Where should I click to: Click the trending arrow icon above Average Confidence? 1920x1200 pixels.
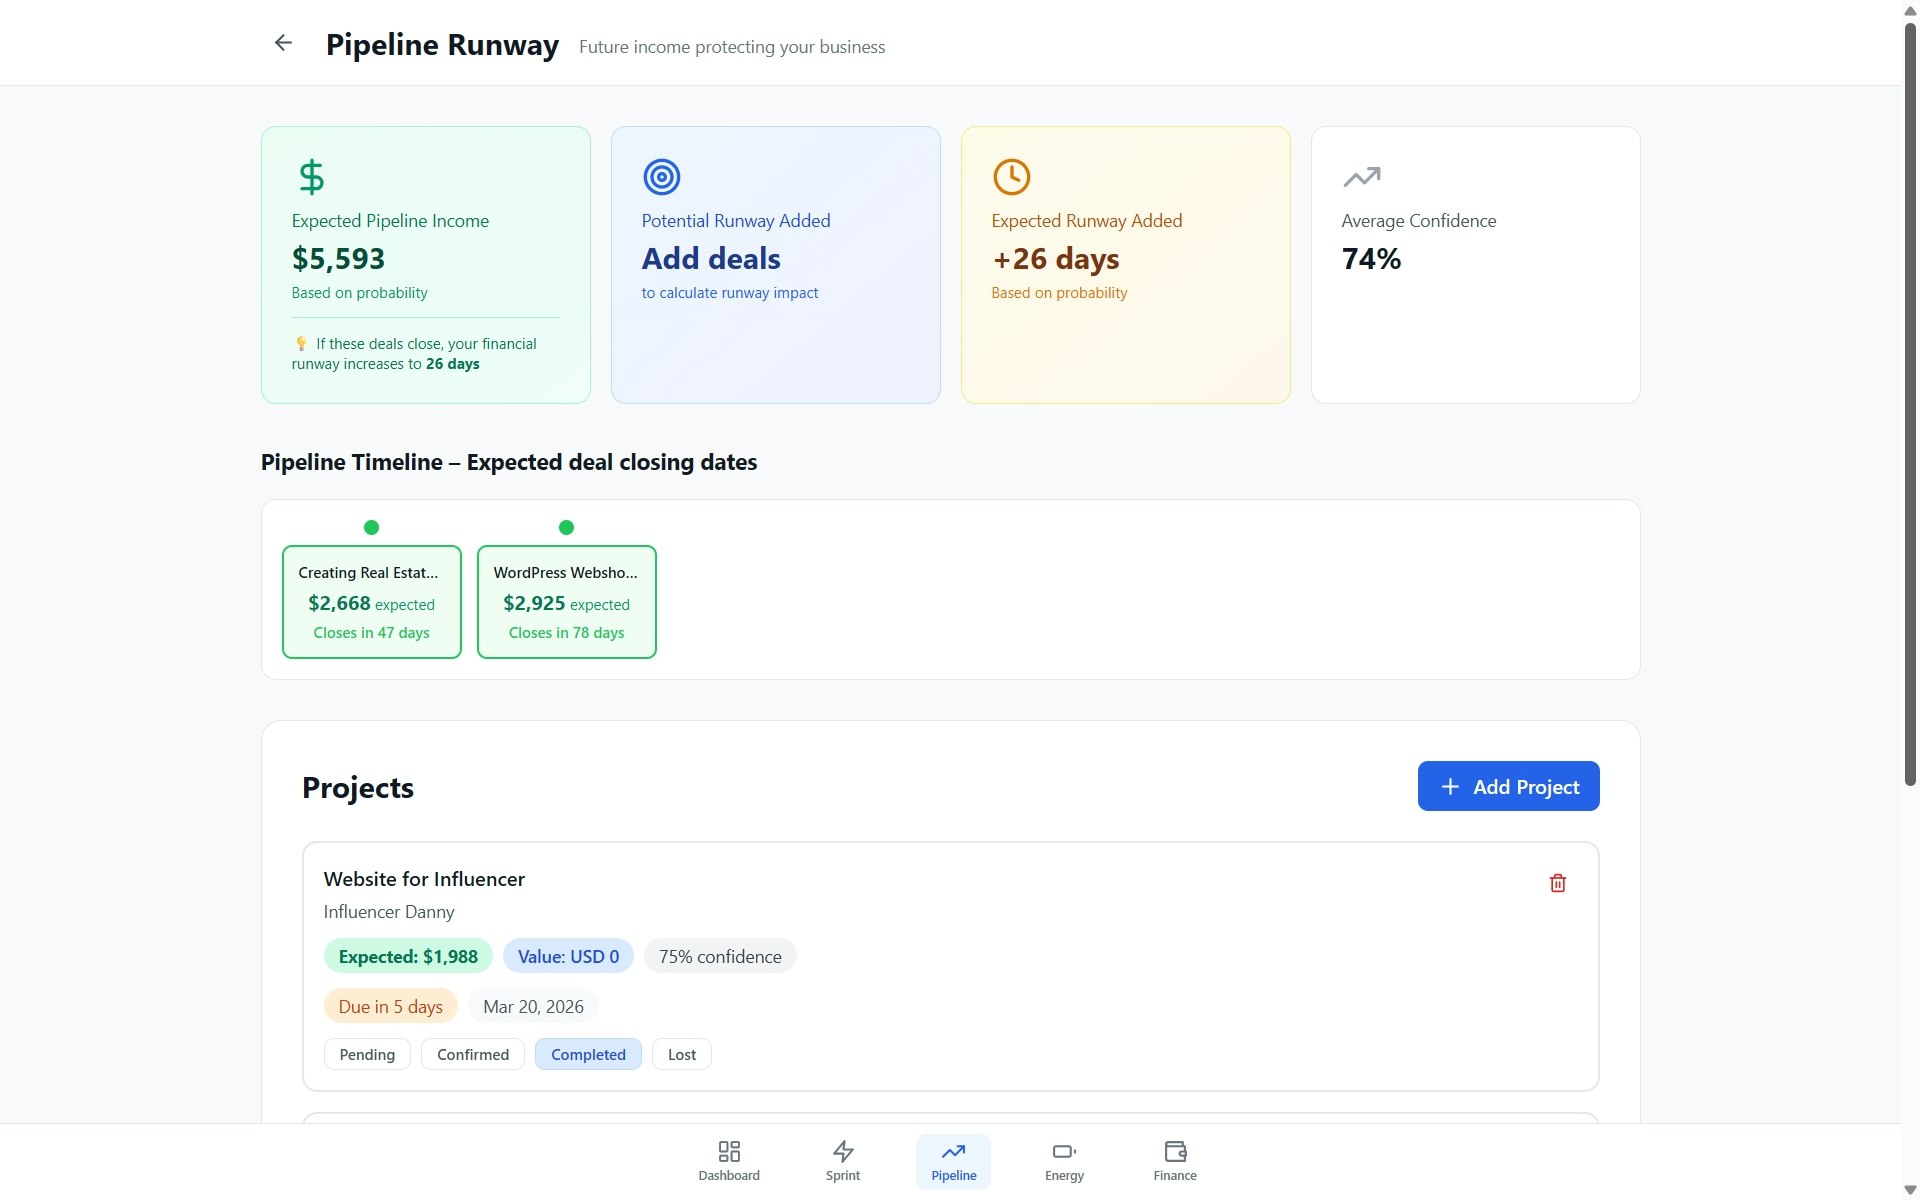point(1361,177)
